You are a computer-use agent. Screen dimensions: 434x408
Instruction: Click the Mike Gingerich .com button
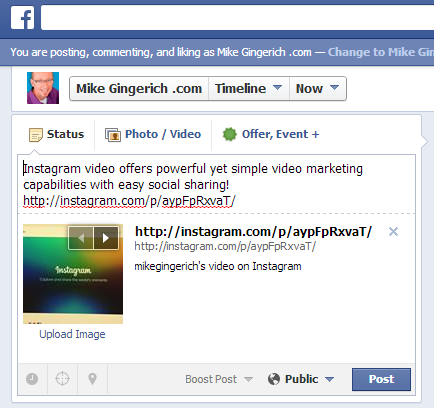coord(139,89)
